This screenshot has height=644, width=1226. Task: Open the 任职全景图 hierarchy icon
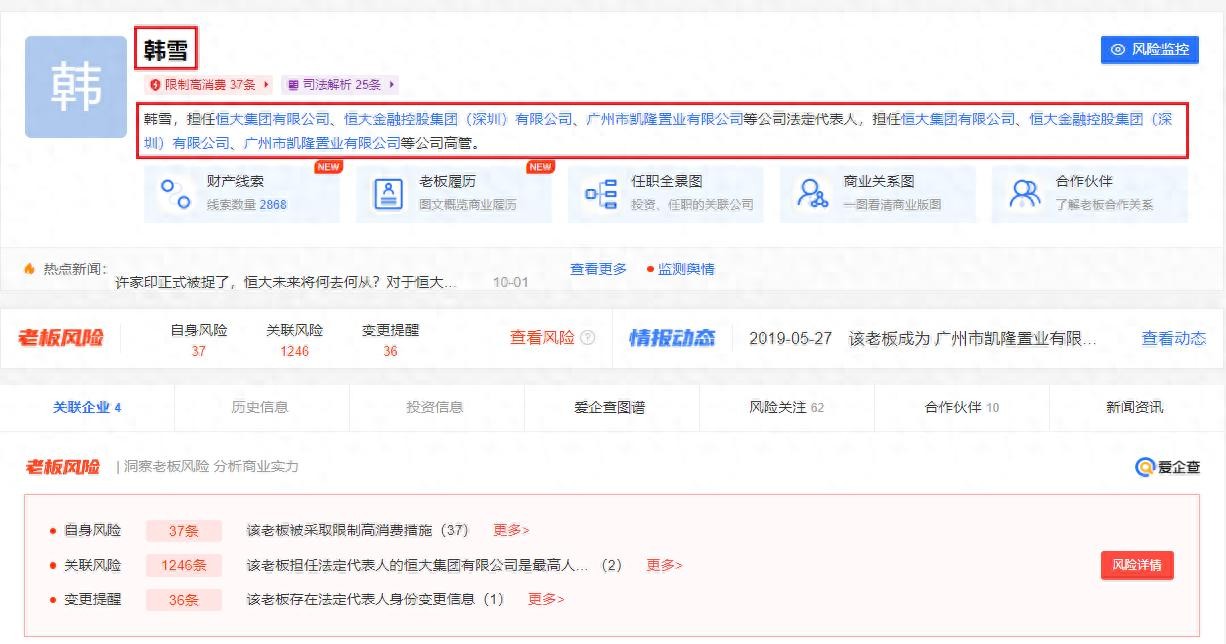coord(600,194)
